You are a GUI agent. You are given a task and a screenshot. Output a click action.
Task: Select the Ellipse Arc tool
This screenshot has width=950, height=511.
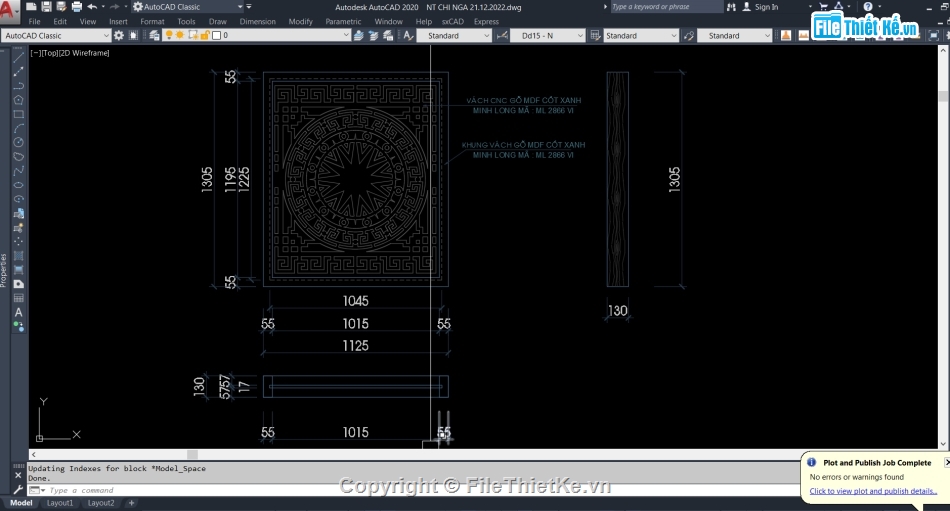click(19, 199)
